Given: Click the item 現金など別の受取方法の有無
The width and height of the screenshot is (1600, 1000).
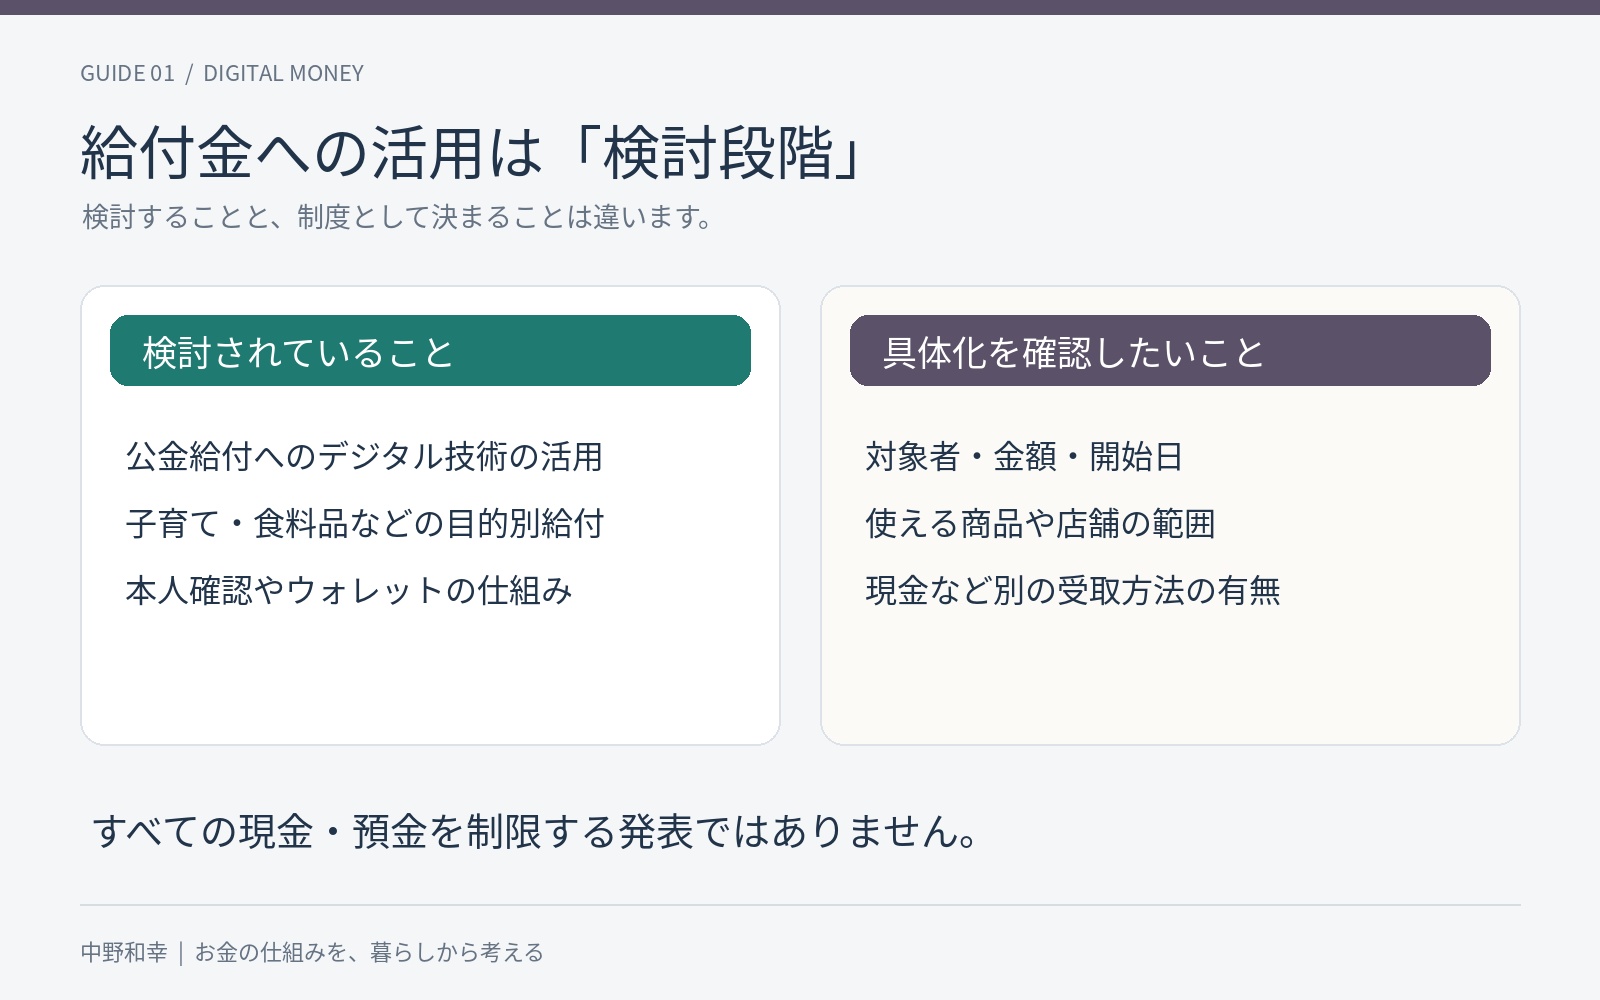Looking at the screenshot, I should pos(1073,591).
